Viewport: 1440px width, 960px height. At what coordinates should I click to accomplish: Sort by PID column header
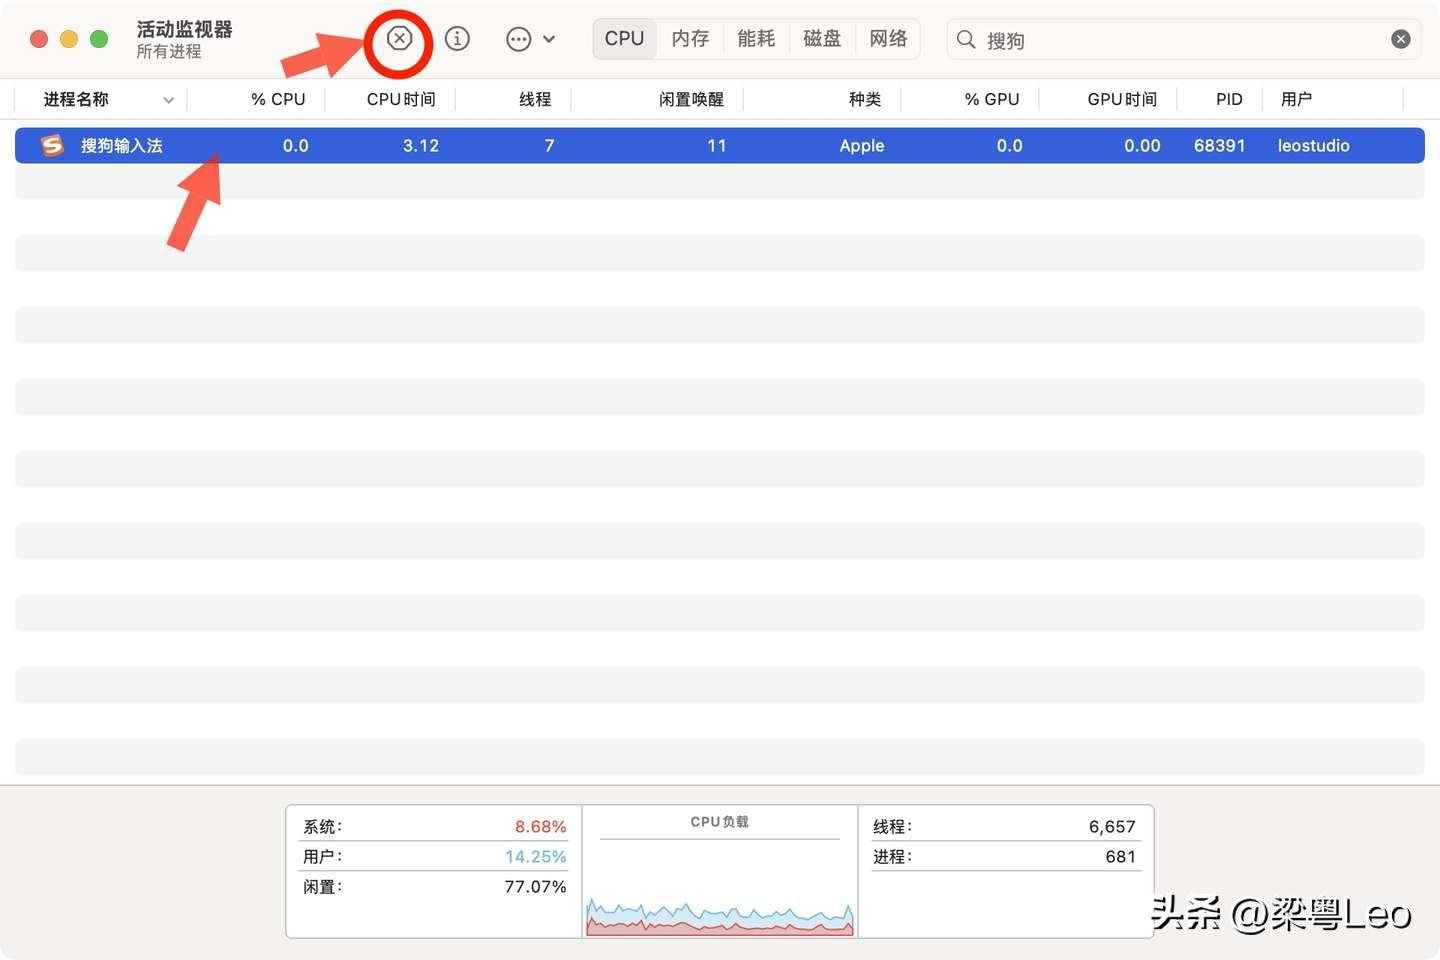(x=1229, y=99)
